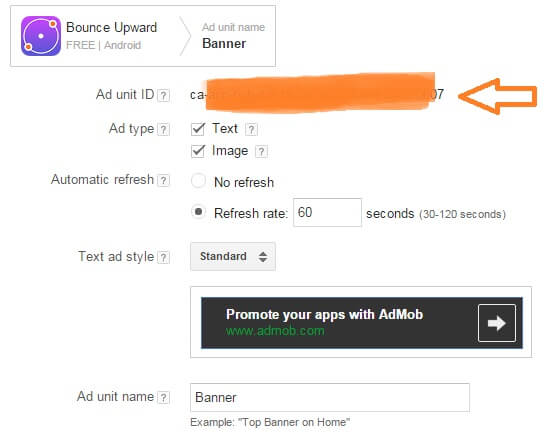
Task: Select the No refresh radio option
Action: coord(198,181)
